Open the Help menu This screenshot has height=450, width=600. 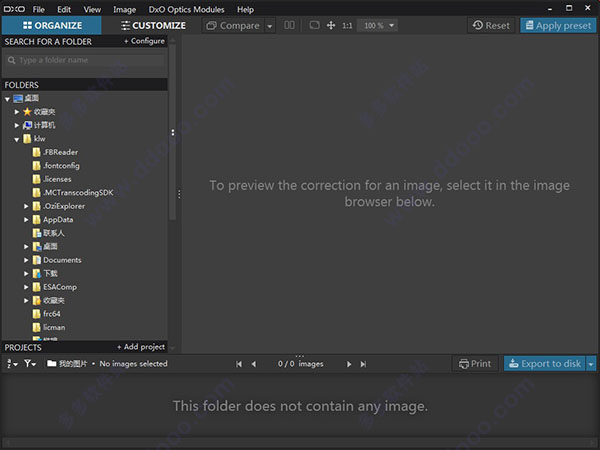point(245,9)
